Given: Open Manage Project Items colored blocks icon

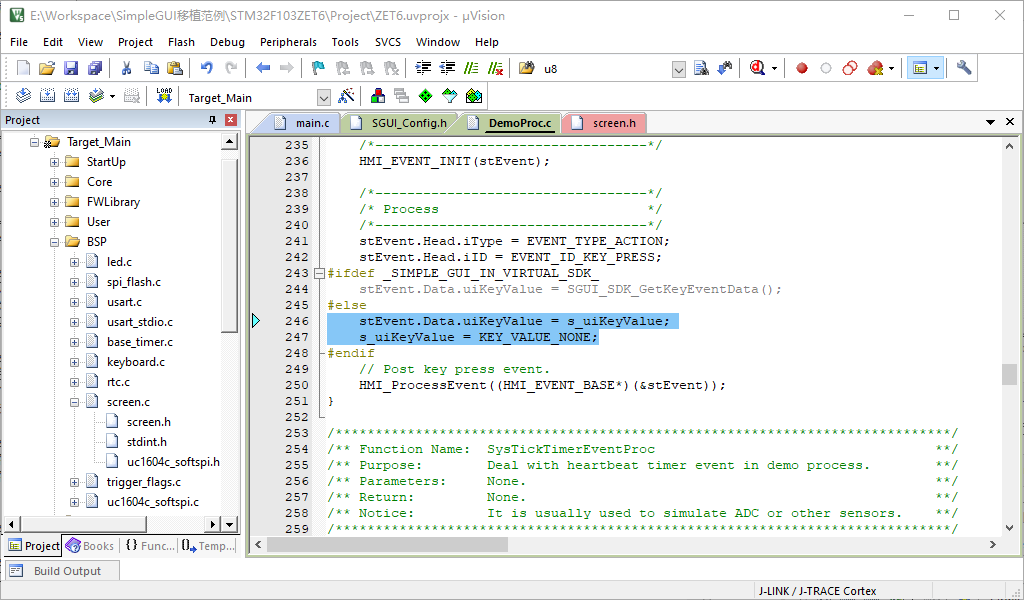Looking at the screenshot, I should pos(377,97).
